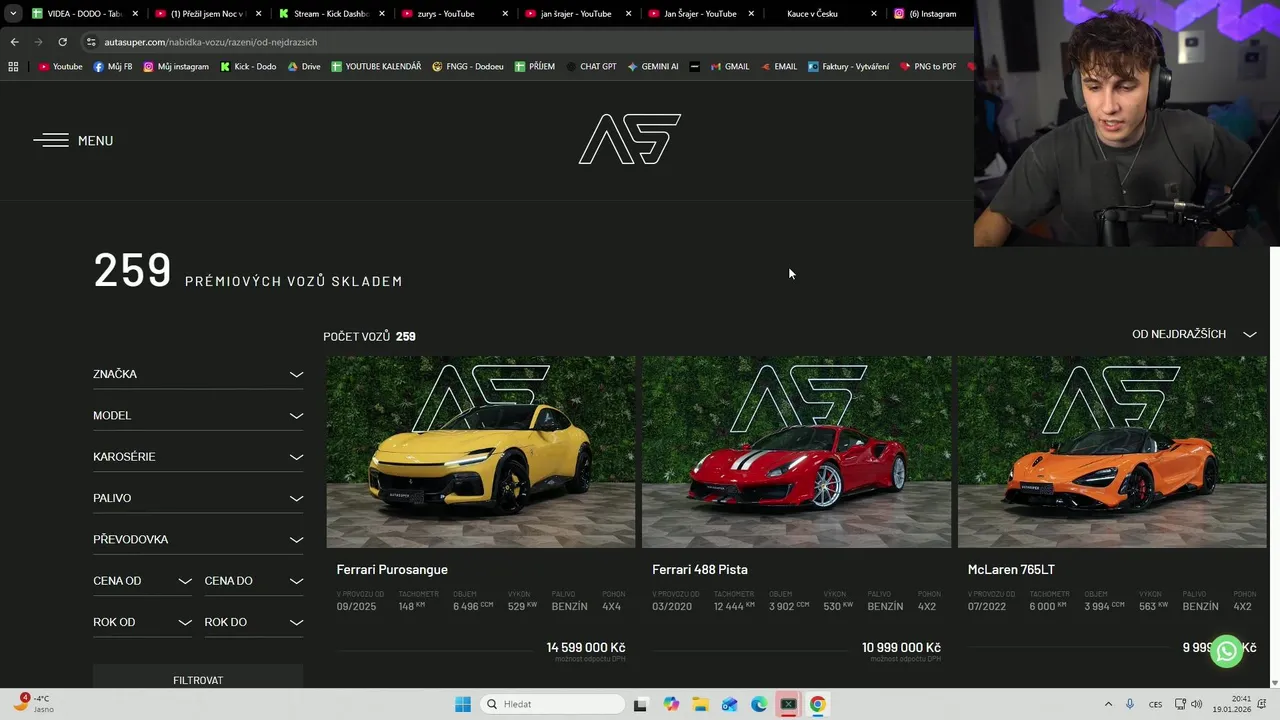Viewport: 1280px width, 720px height.
Task: Open the Můj FB bookmark
Action: [x=113, y=67]
